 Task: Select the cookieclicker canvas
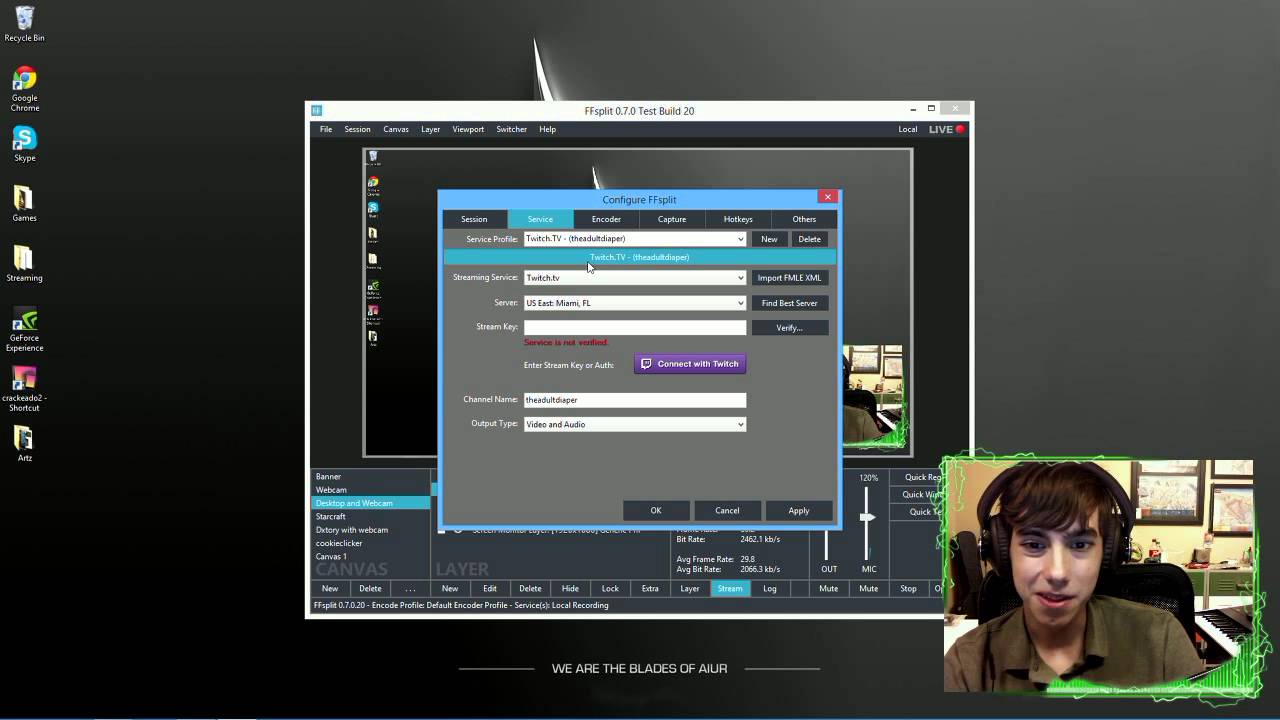372,543
